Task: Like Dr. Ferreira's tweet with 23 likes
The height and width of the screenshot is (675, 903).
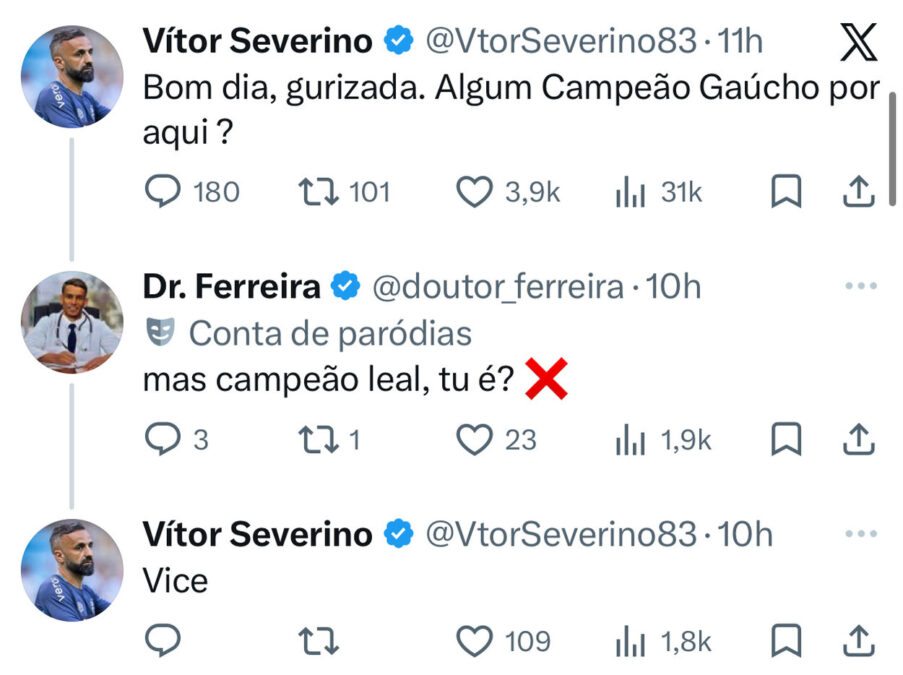Action: 474,439
